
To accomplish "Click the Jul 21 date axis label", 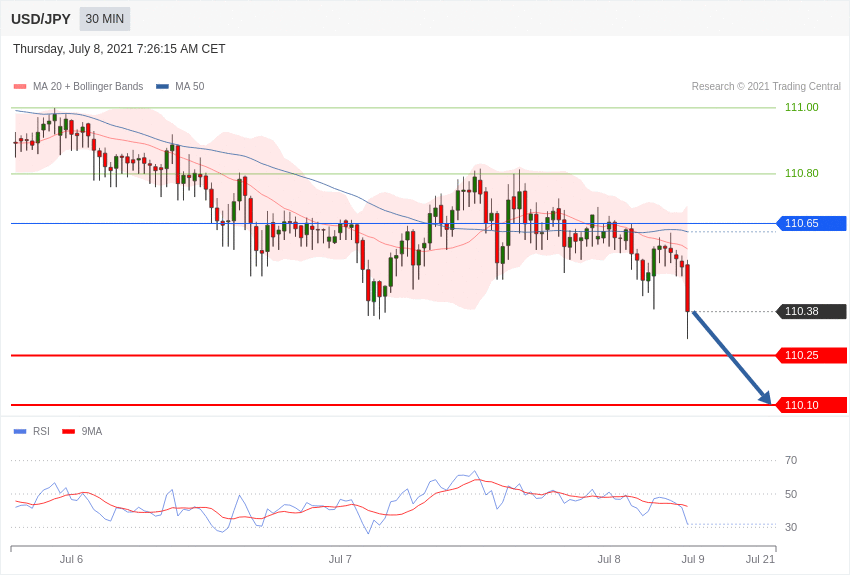I will (x=760, y=559).
